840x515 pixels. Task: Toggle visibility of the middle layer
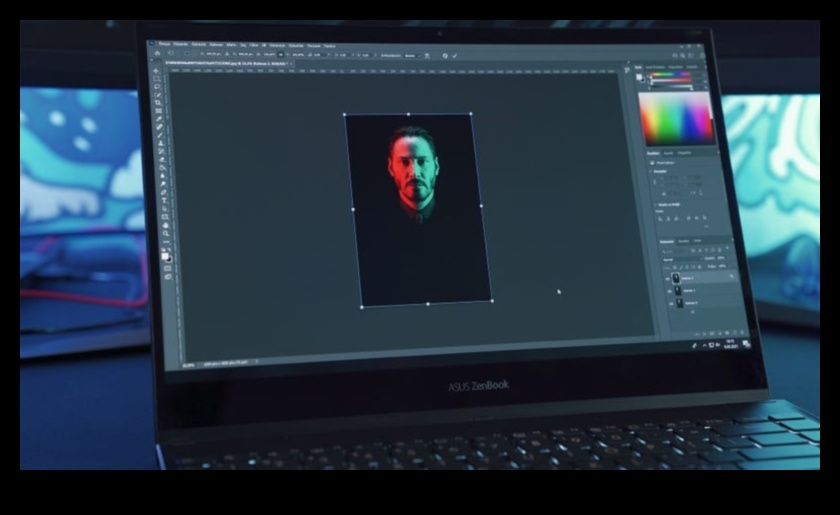point(671,291)
